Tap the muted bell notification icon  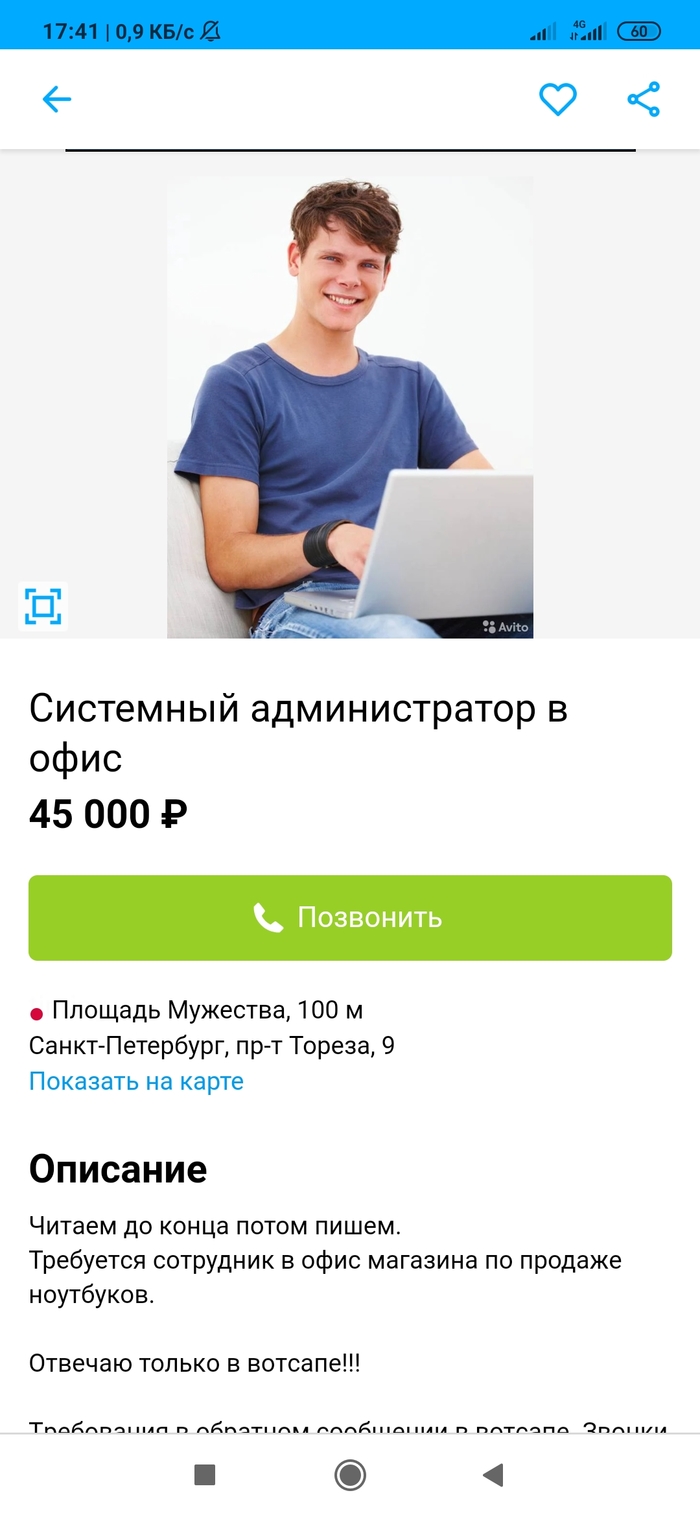(x=210, y=31)
